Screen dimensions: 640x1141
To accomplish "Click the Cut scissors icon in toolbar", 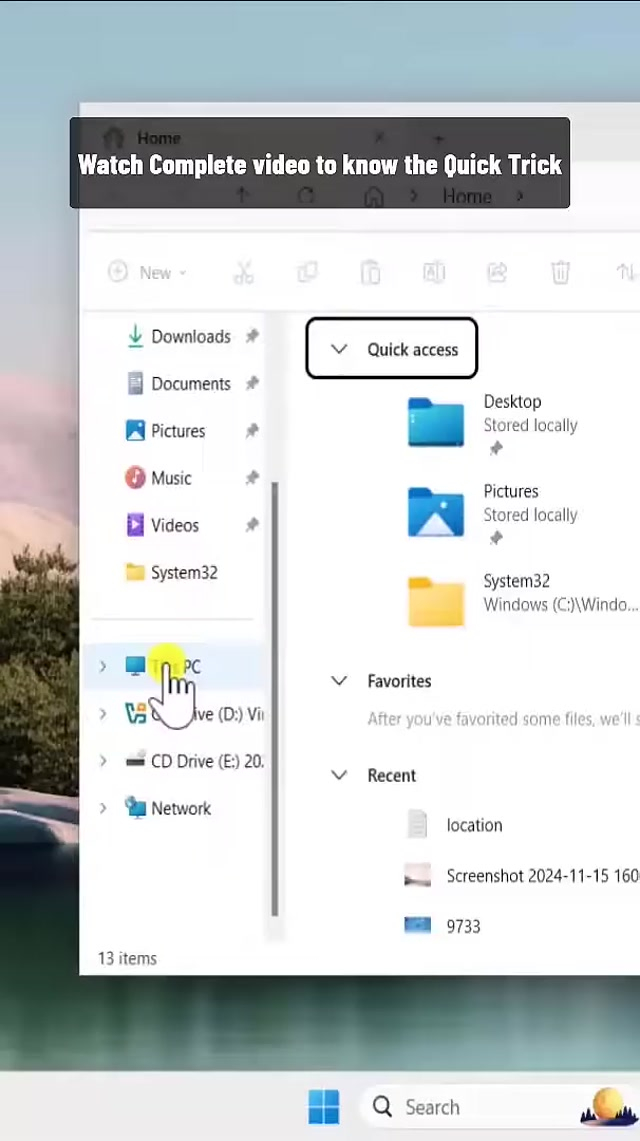I will click(x=243, y=272).
